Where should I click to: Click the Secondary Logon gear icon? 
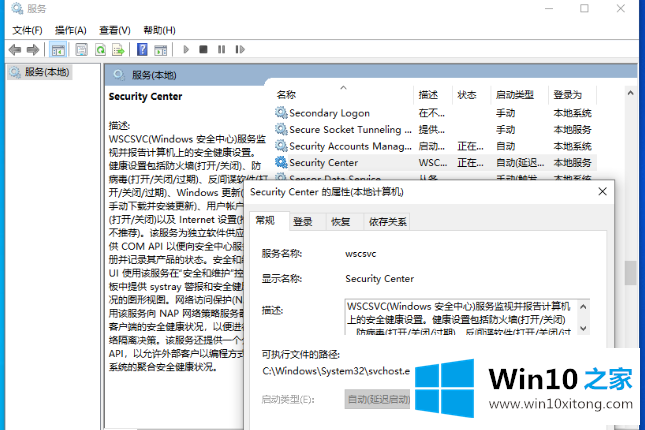(x=281, y=112)
